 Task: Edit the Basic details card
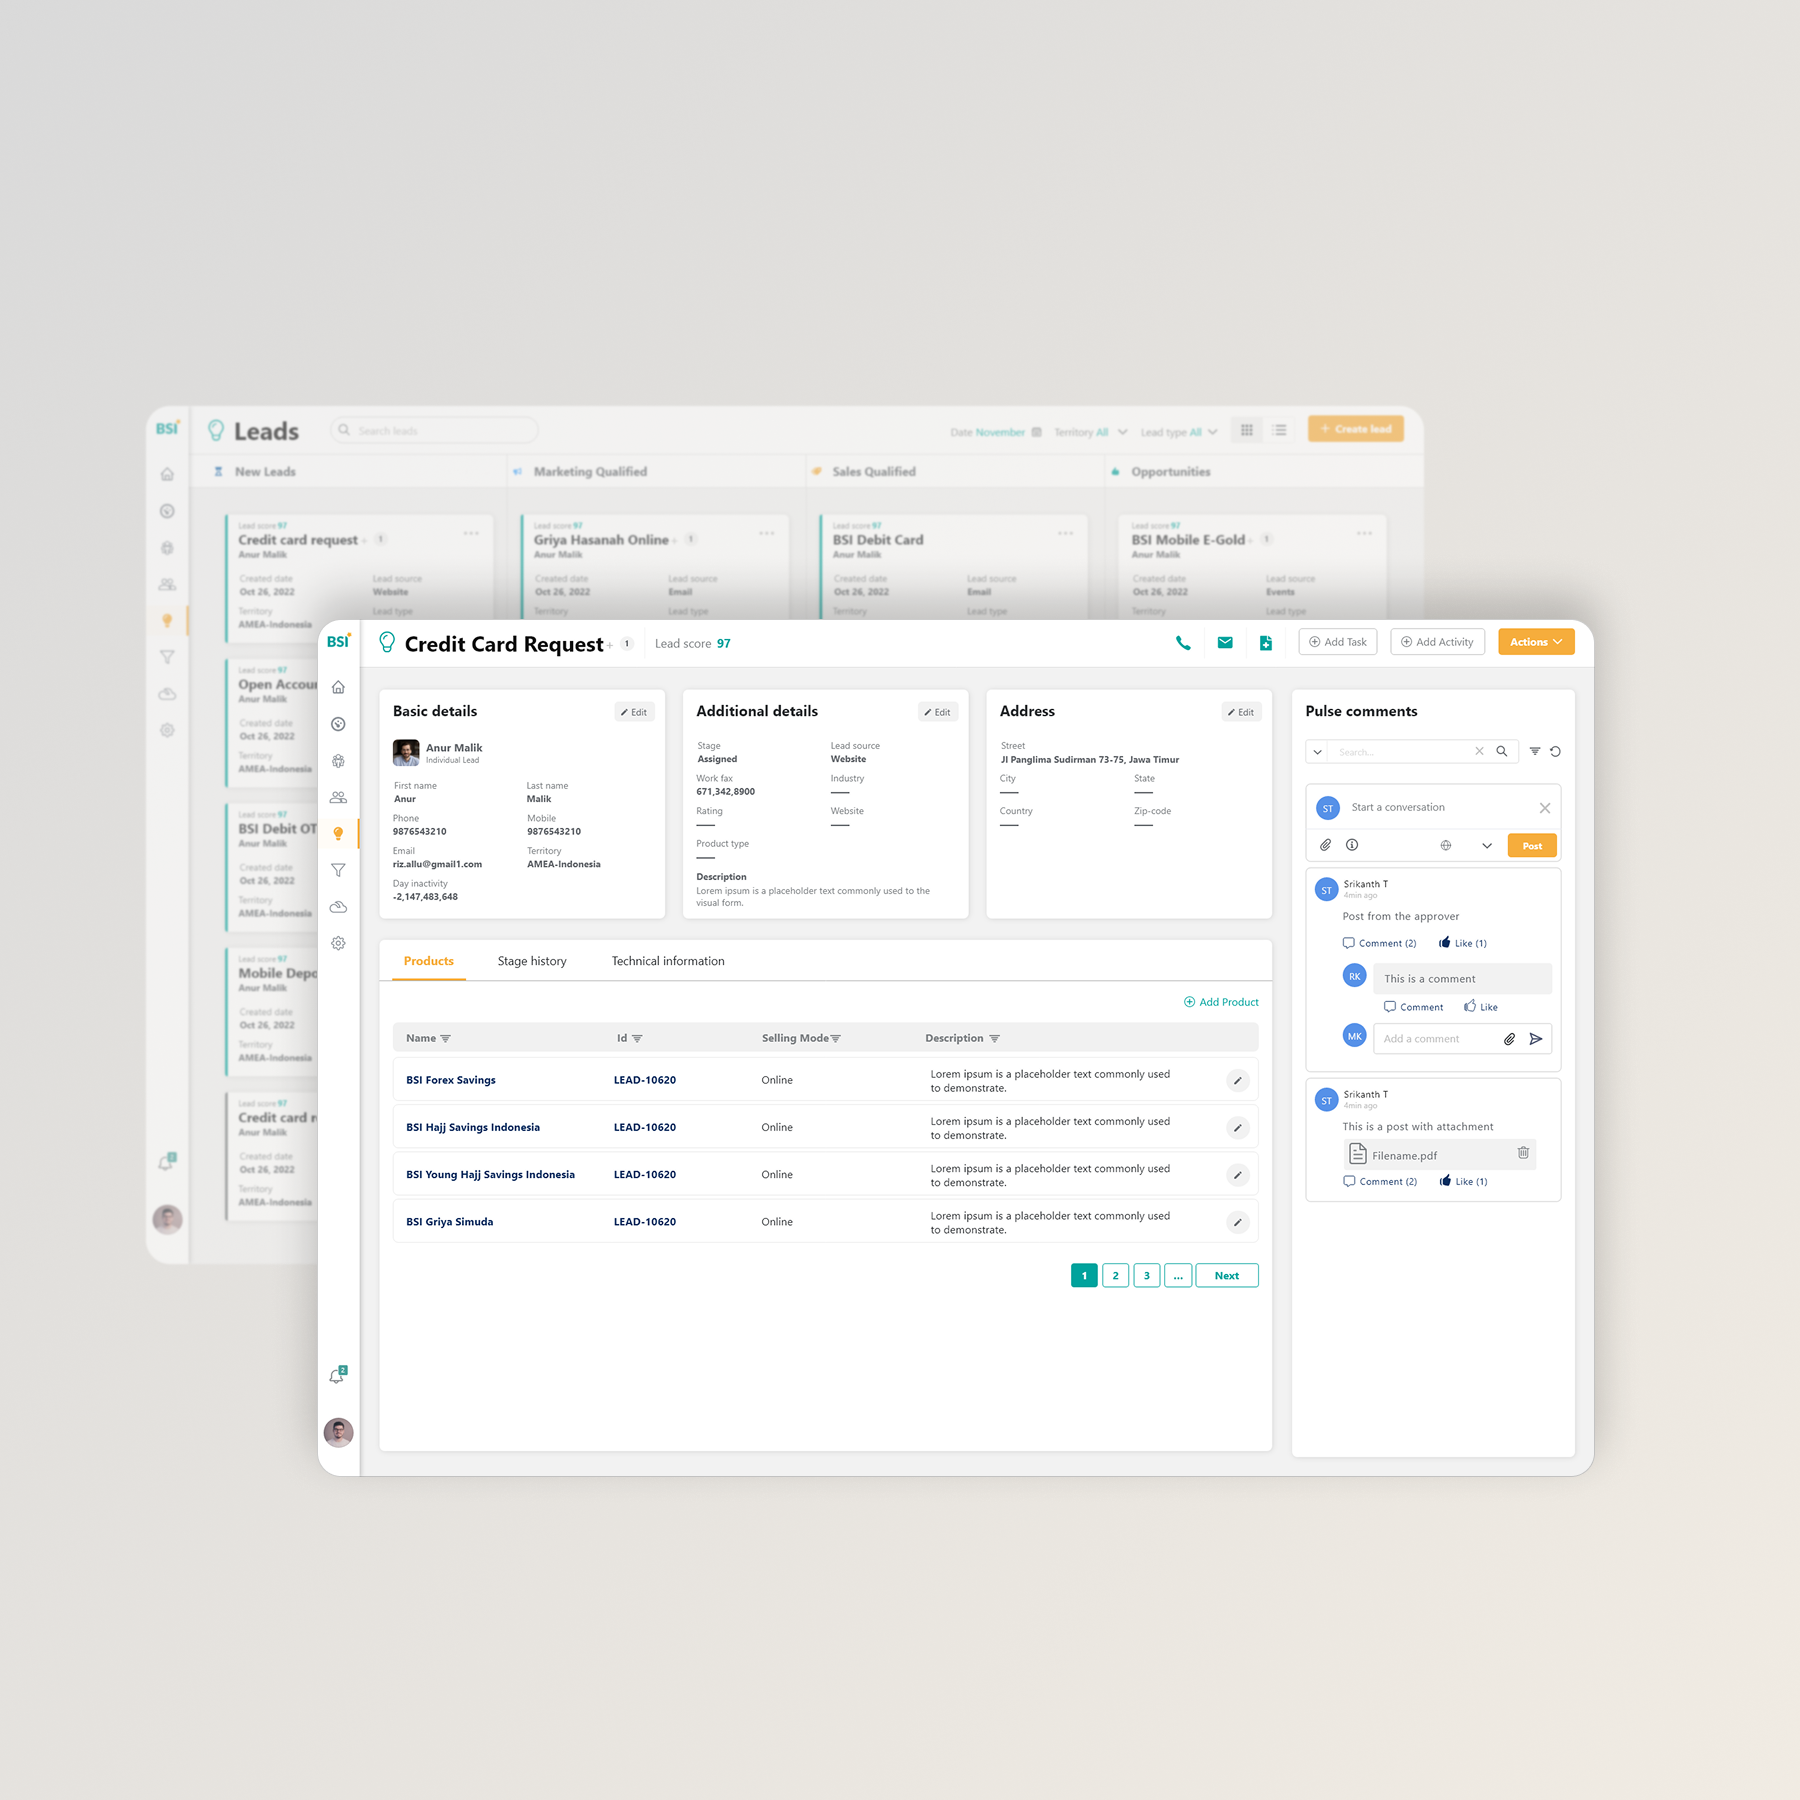634,712
